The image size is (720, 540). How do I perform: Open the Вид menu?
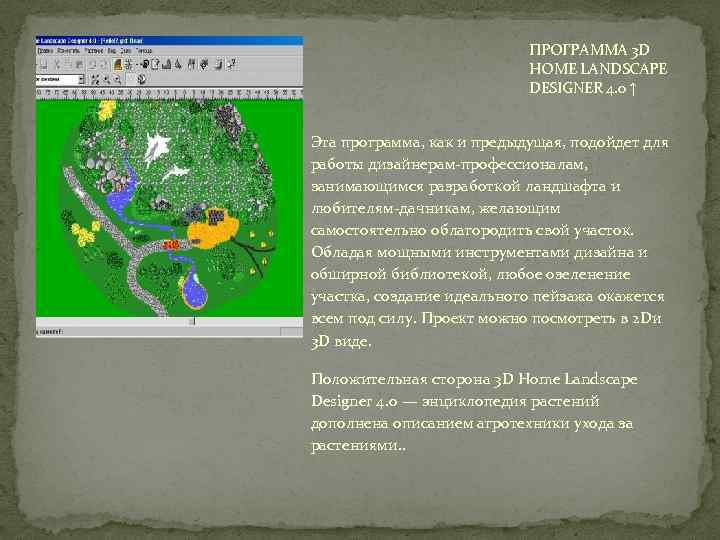[112, 51]
